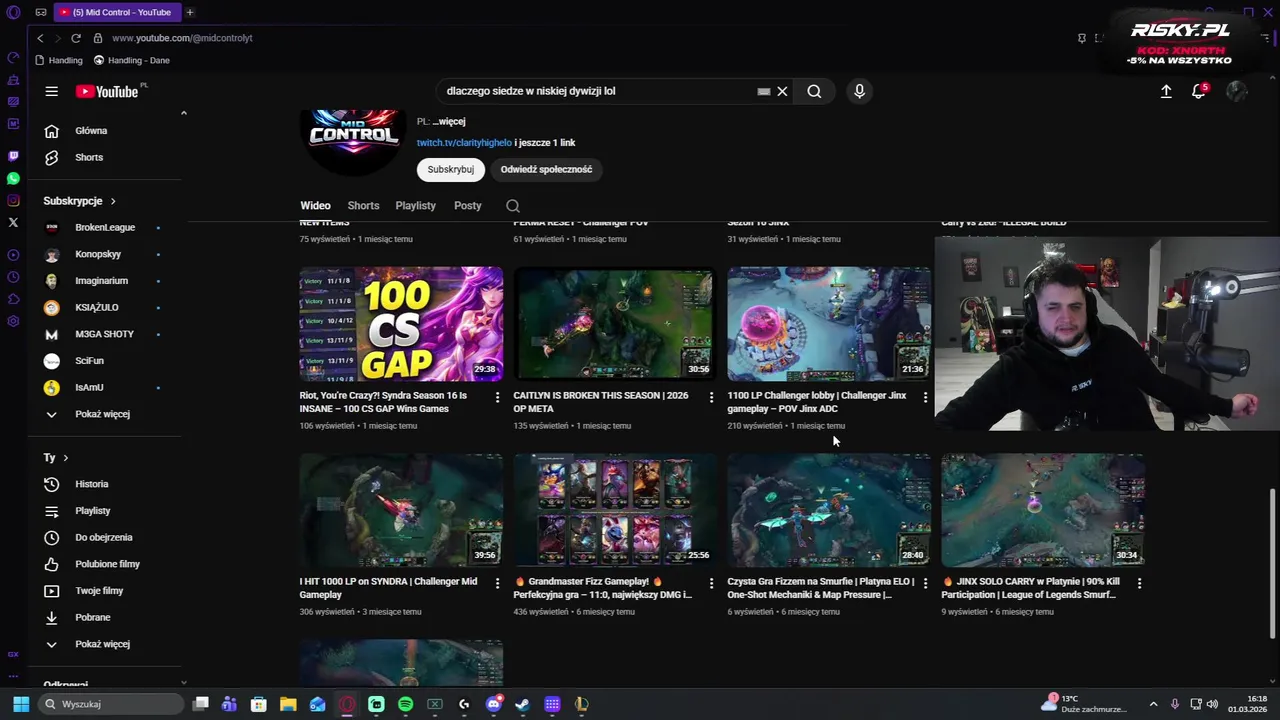Open title 'Riot, You're Crazy?! Syndra Season 16'
The width and height of the screenshot is (1280, 720).
(384, 402)
